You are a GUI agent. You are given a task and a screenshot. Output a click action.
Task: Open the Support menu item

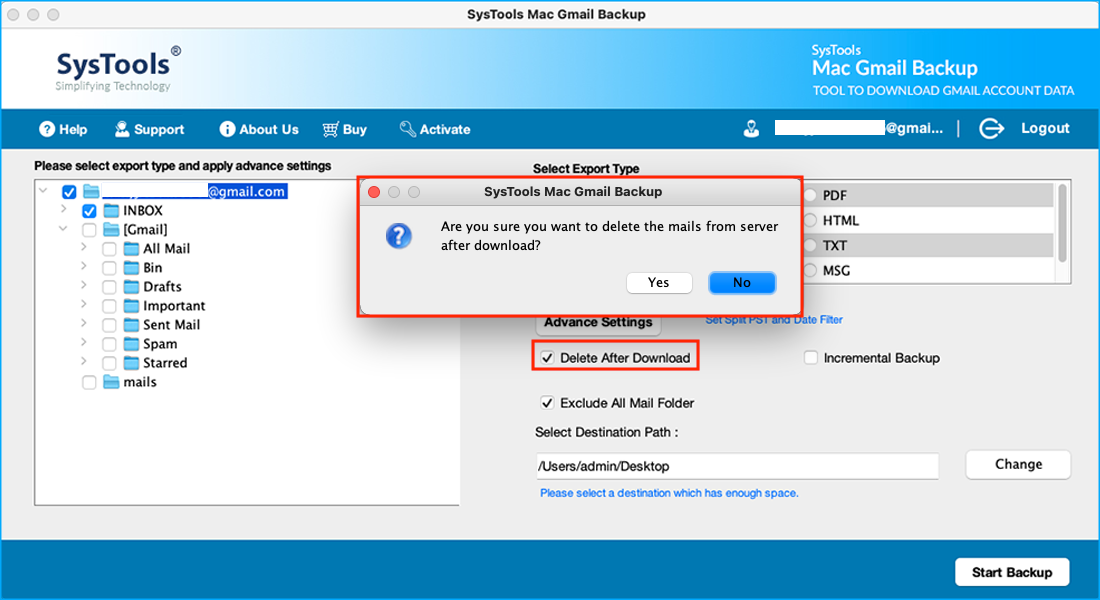149,129
